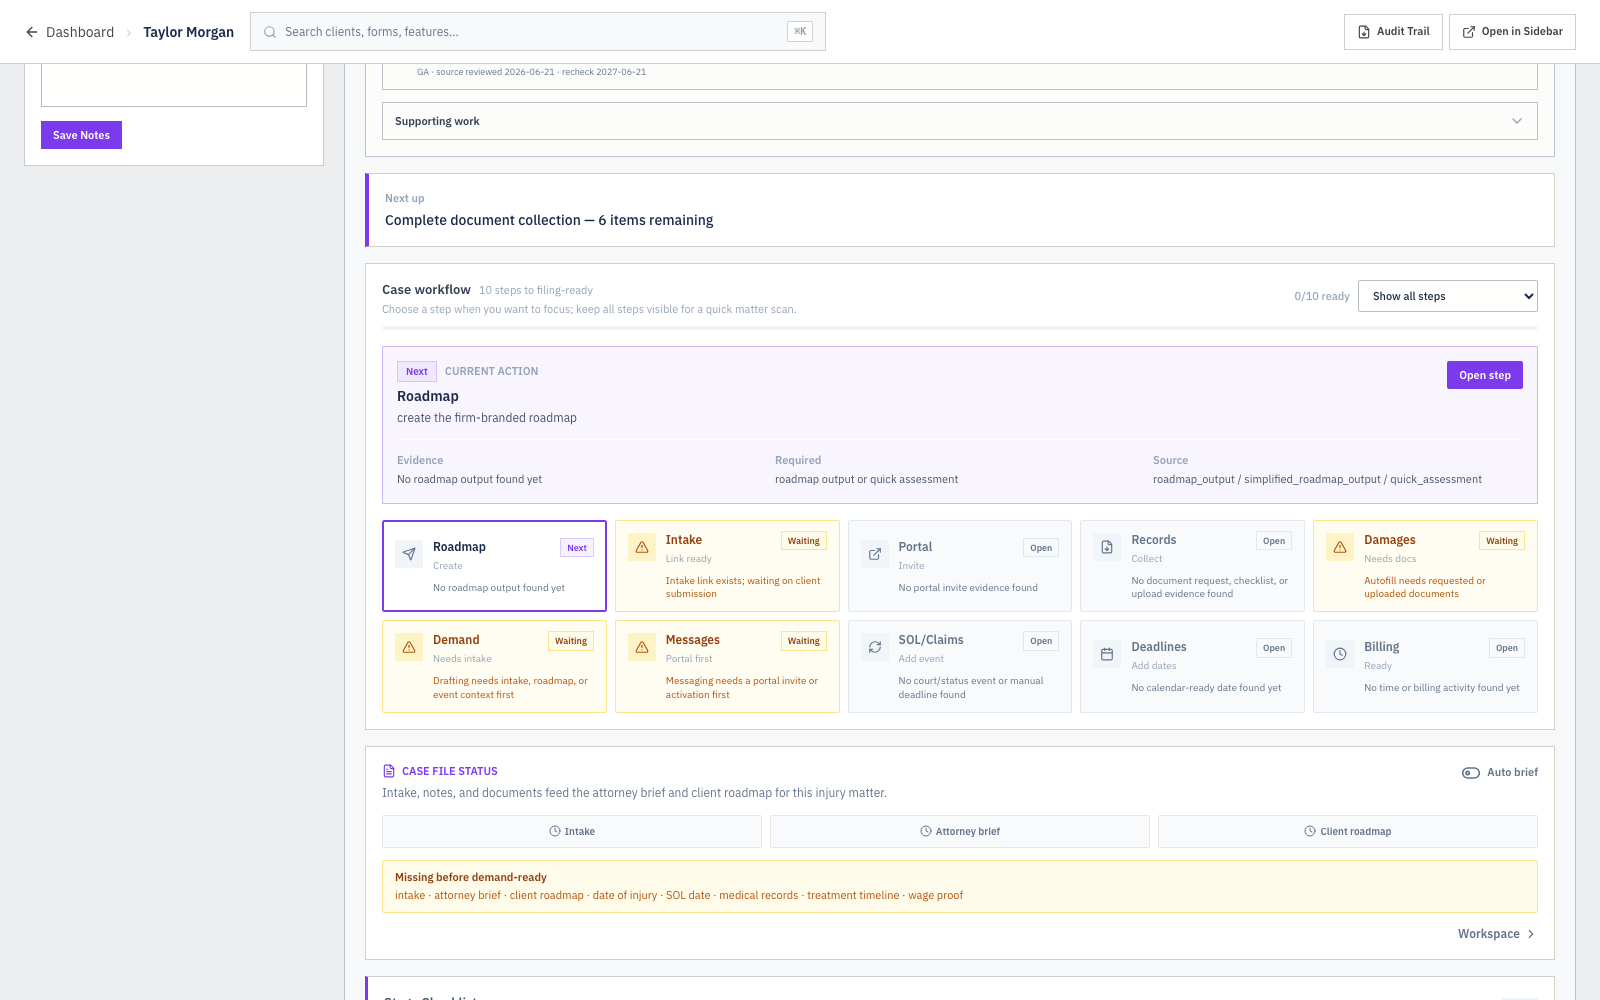Click the back arrow icon next to Dashboard
Screen dimensions: 1600x1000
pos(32,32)
